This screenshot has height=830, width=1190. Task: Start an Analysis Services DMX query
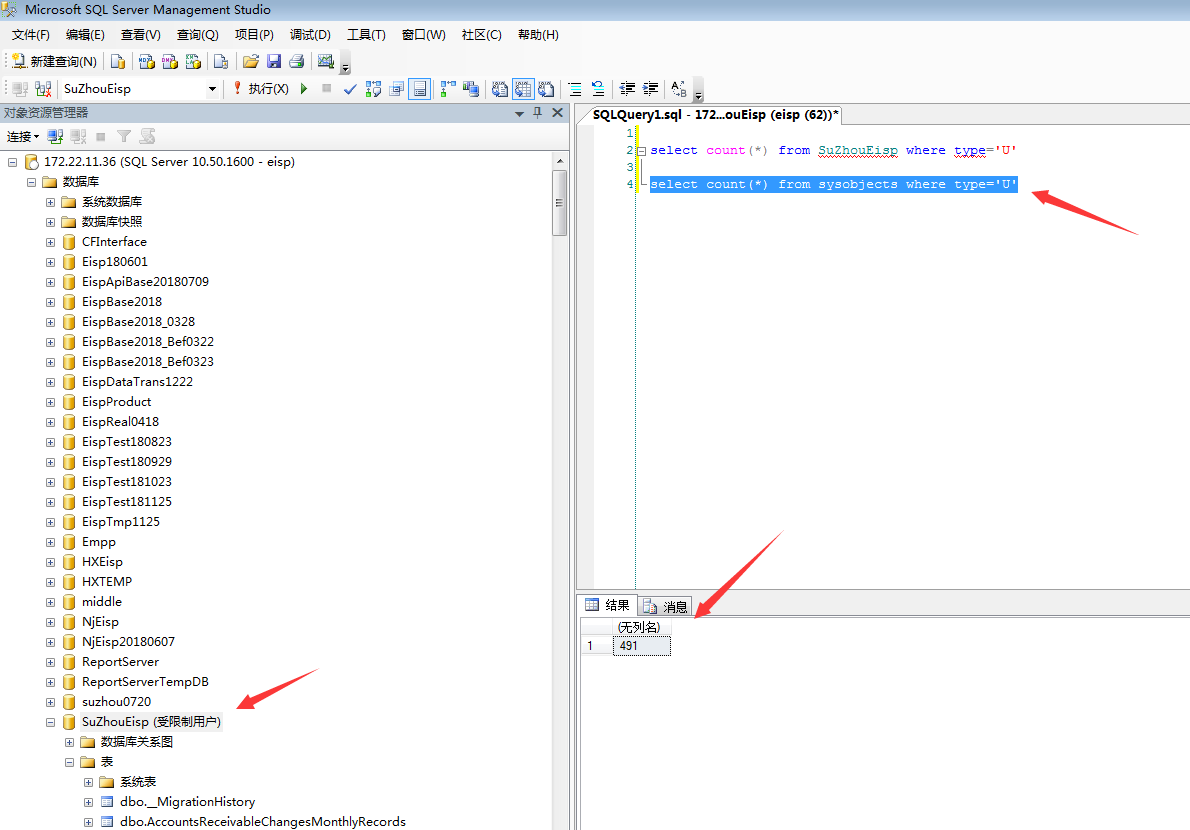pos(170,61)
